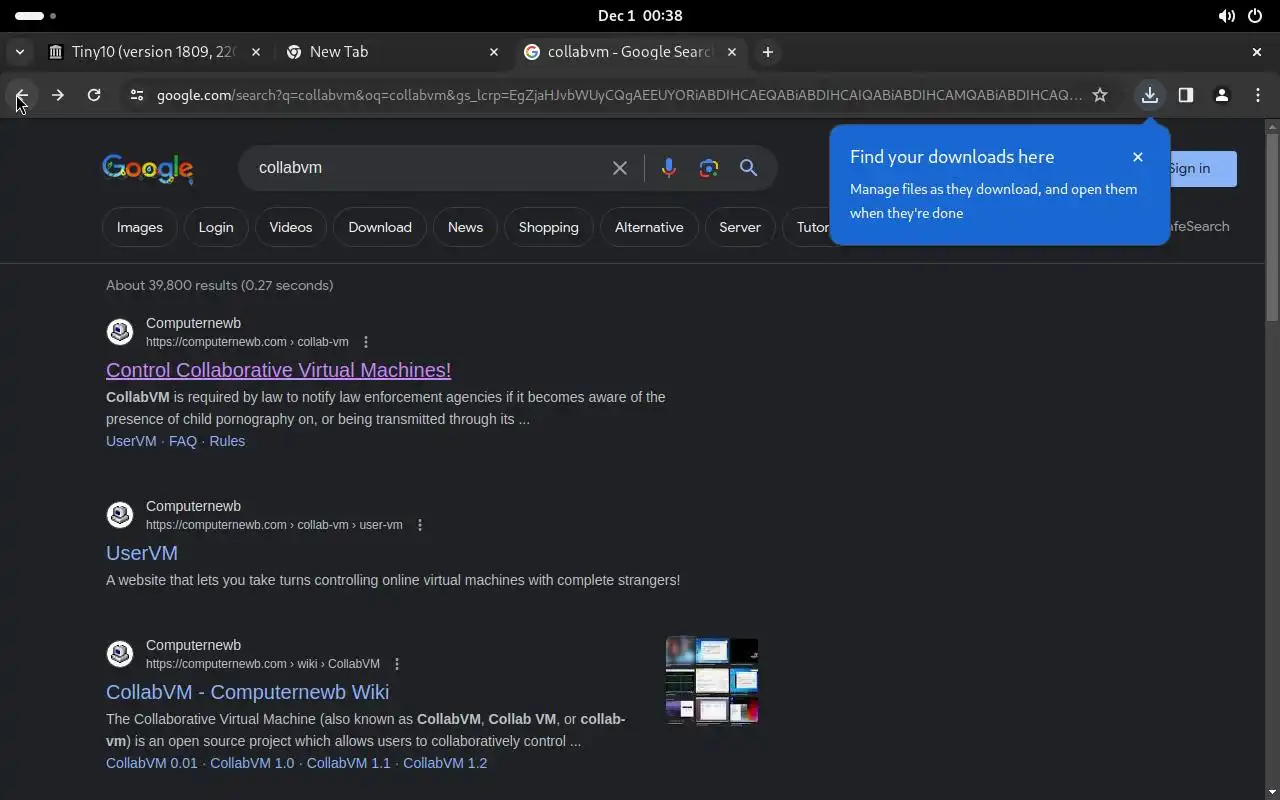The width and height of the screenshot is (1280, 800).
Task: Open Control Collaborative Virtual Machines link
Action: point(278,370)
